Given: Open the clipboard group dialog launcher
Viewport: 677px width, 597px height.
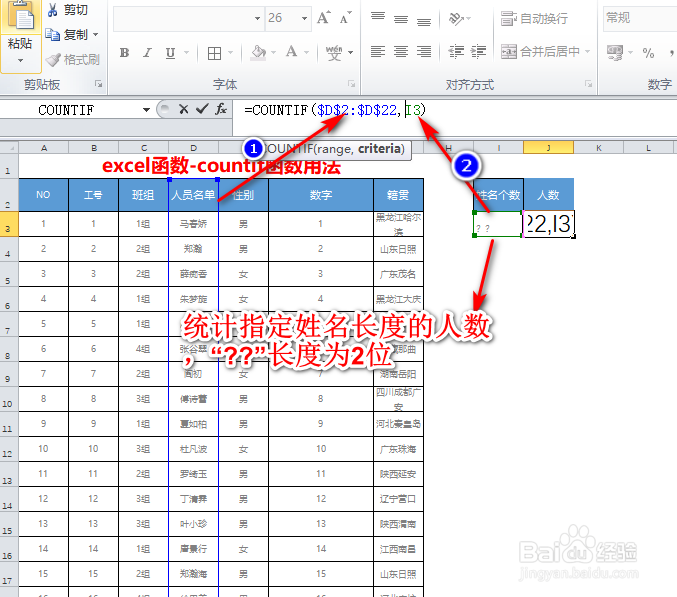Looking at the screenshot, I should [x=99, y=84].
